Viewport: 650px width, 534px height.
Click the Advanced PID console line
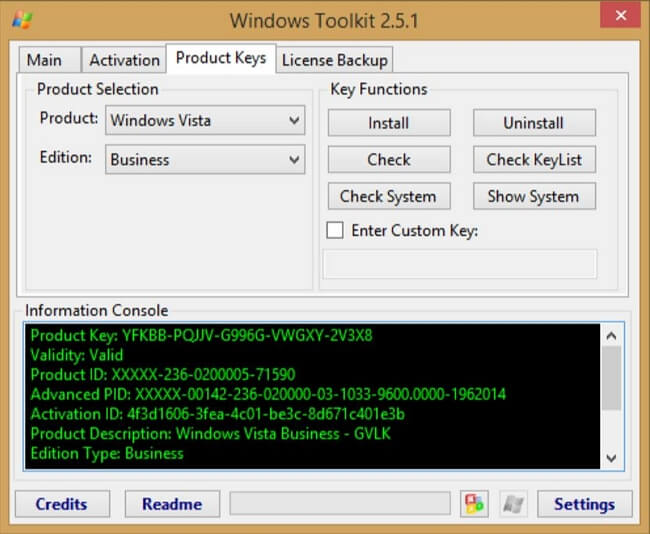(268, 394)
